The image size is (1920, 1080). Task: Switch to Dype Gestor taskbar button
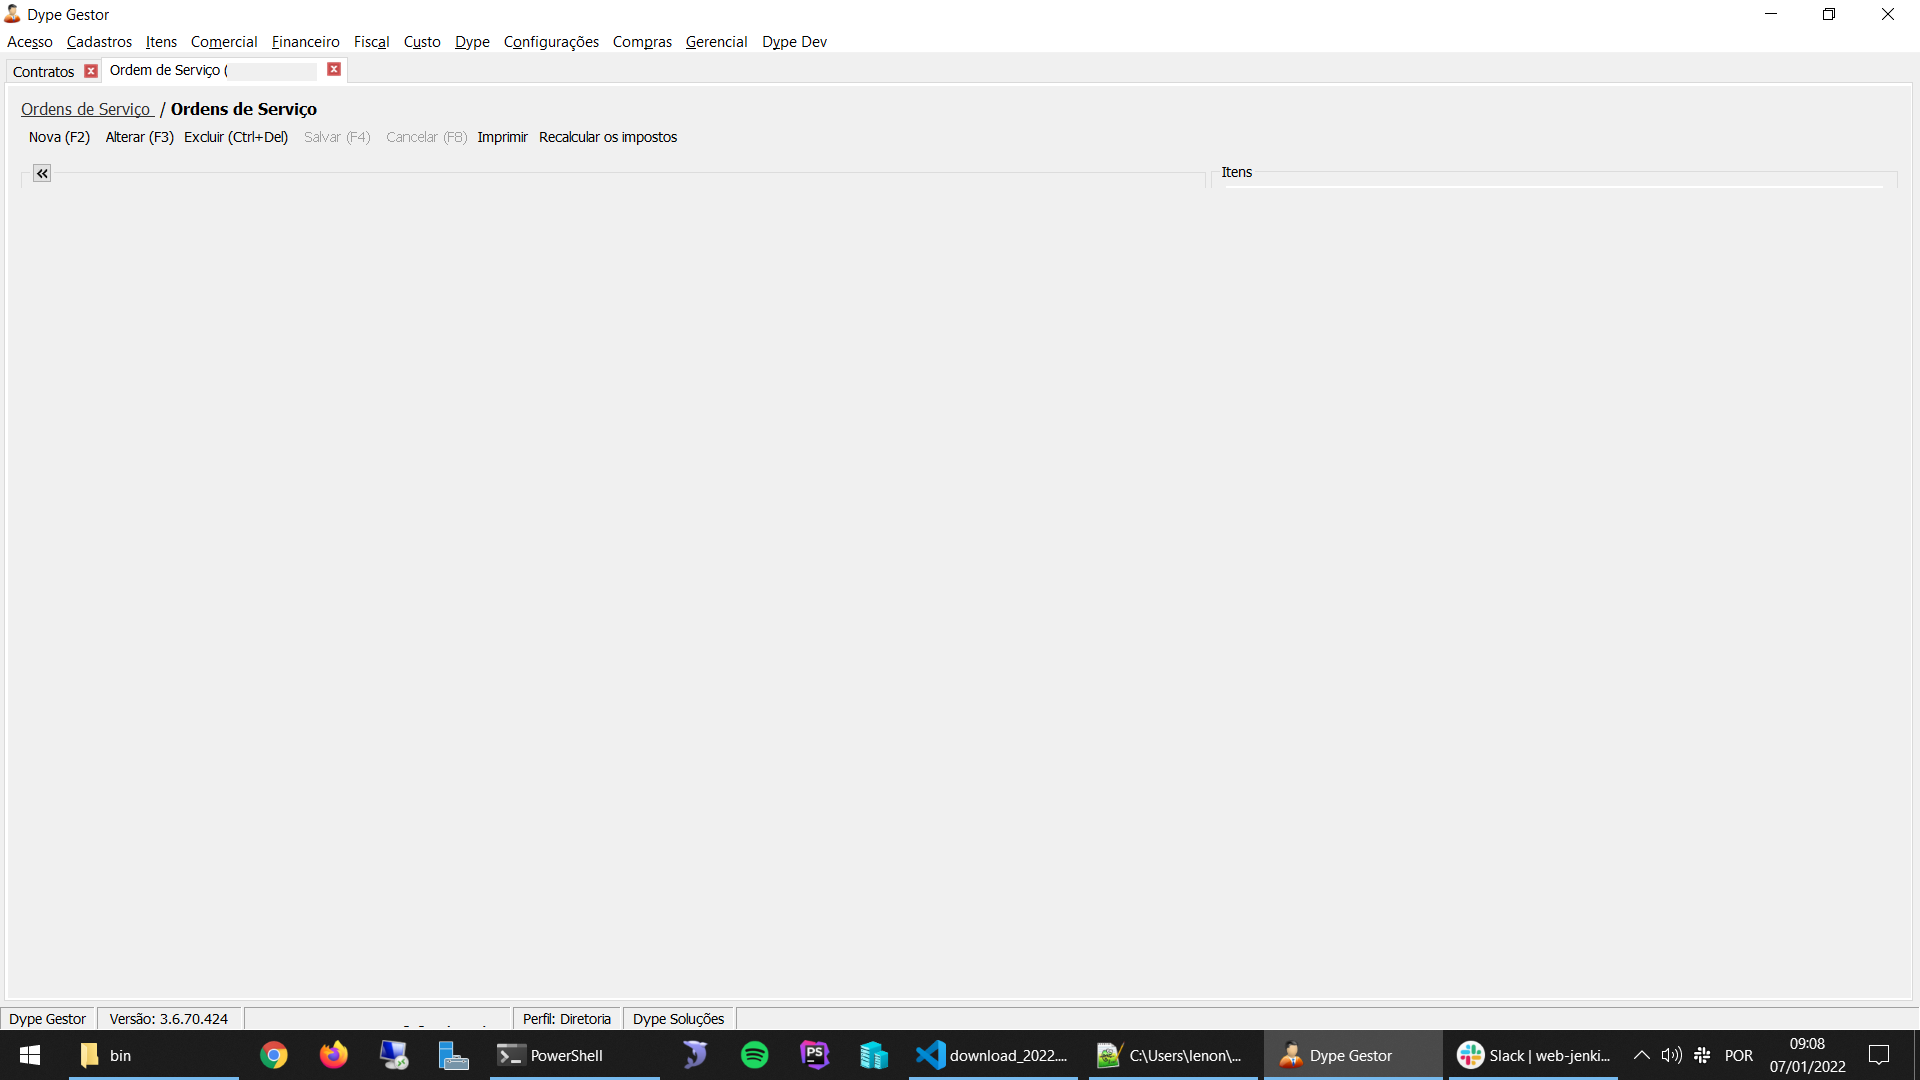(x=1353, y=1055)
